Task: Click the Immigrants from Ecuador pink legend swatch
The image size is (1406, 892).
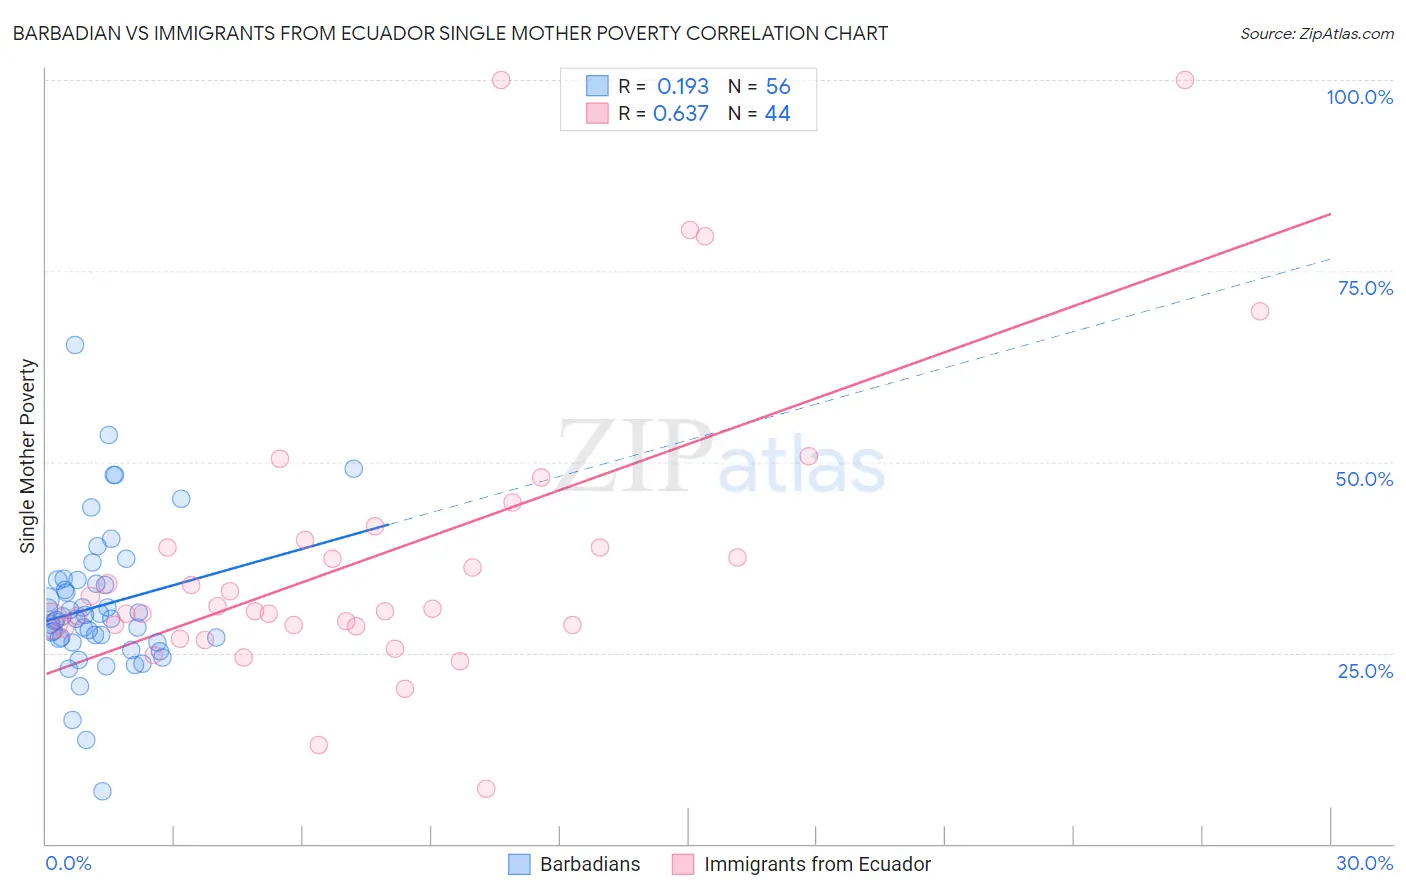Action: [683, 864]
